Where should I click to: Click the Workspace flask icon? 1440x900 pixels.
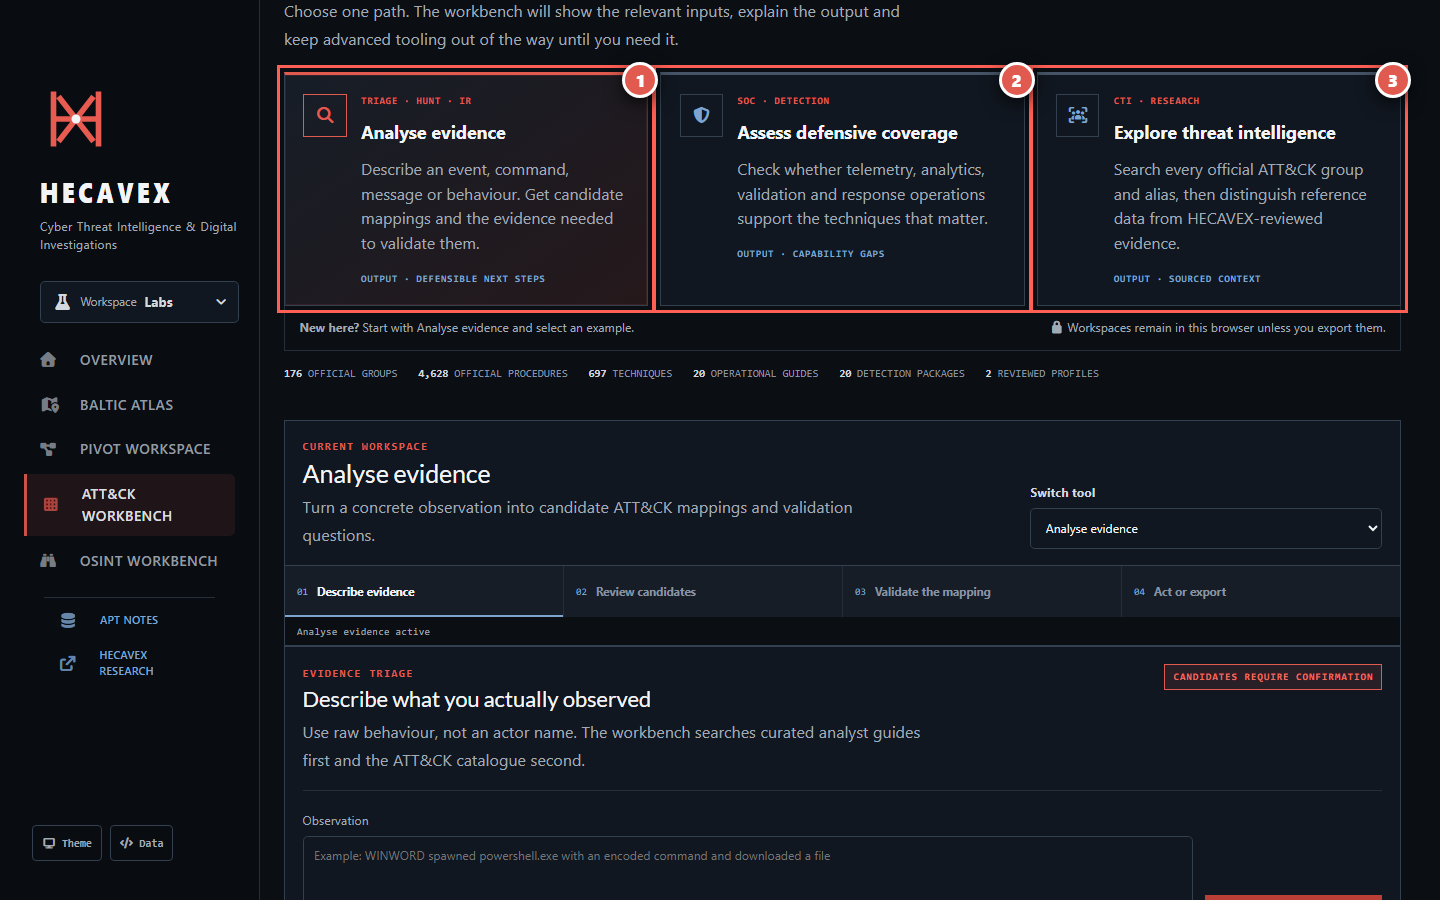[62, 302]
